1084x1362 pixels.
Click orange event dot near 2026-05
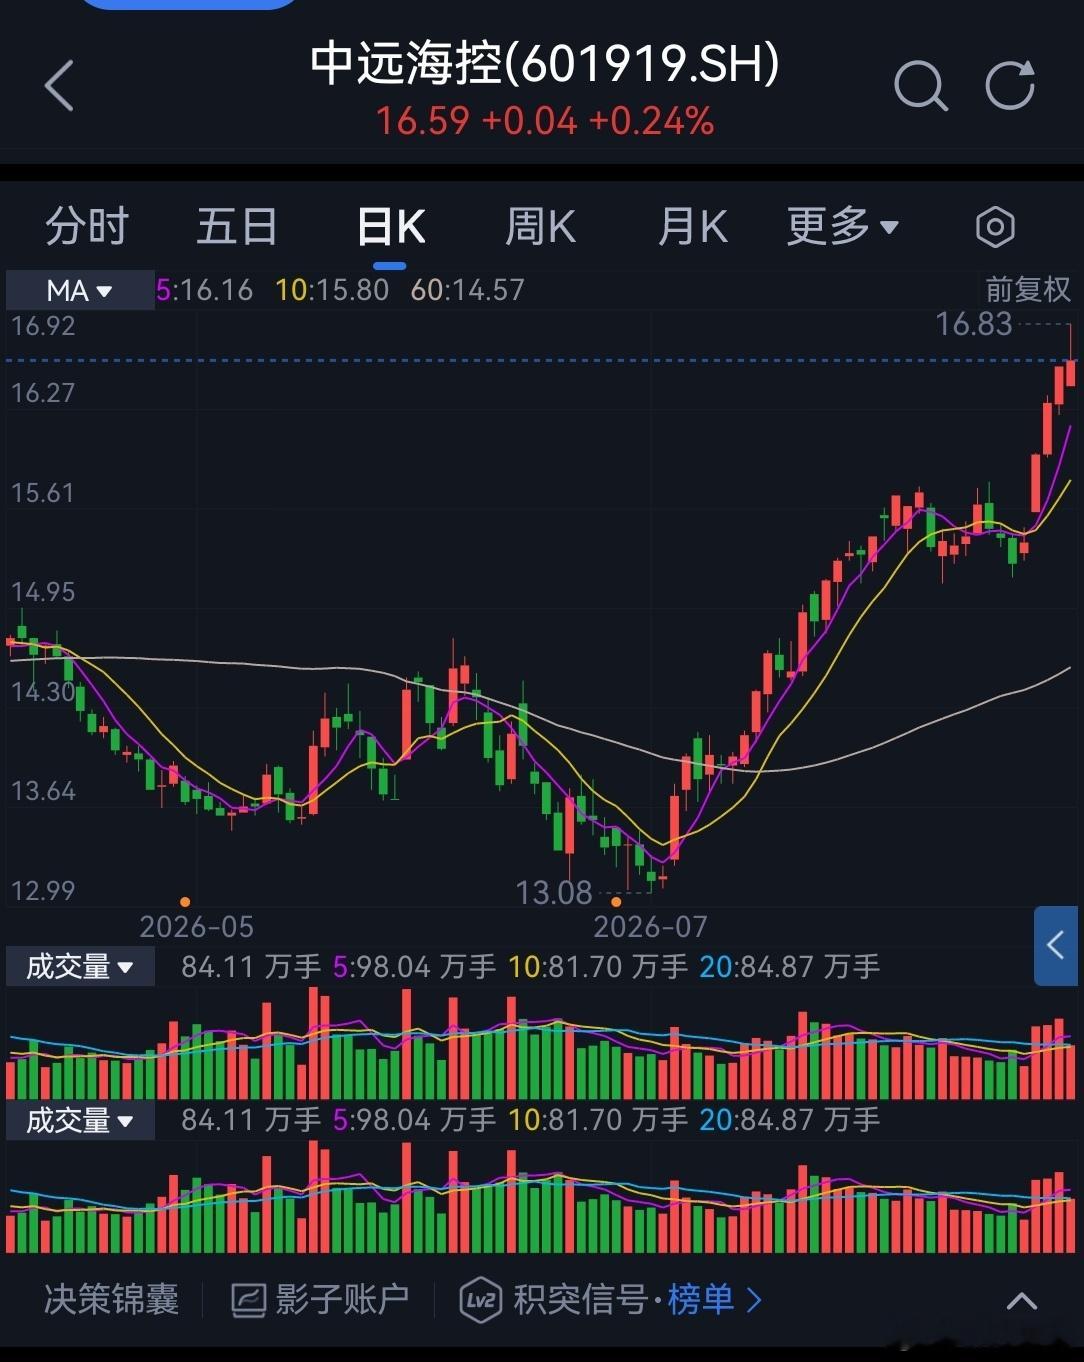click(185, 902)
